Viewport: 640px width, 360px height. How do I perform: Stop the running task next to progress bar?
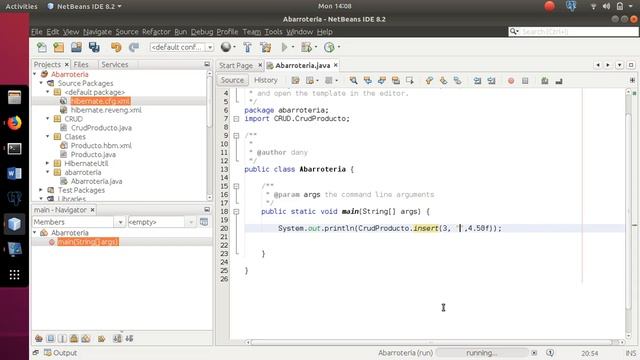click(534, 353)
